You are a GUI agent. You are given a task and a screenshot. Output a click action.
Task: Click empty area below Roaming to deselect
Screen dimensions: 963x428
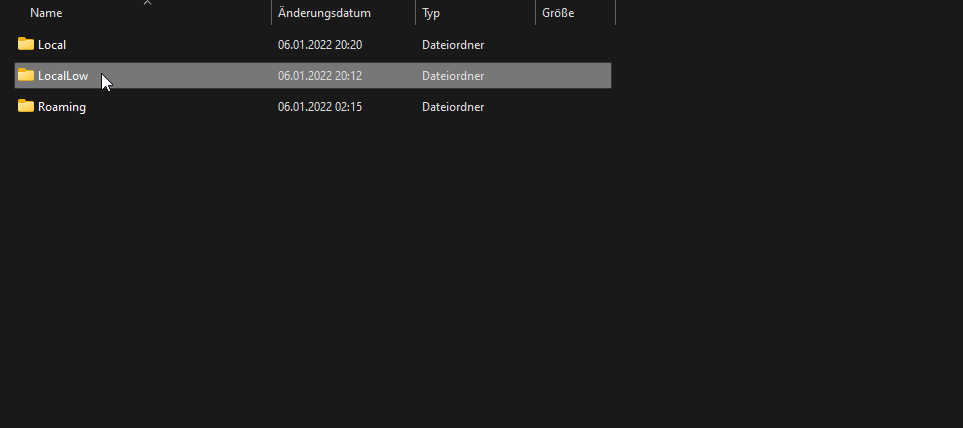(307, 258)
